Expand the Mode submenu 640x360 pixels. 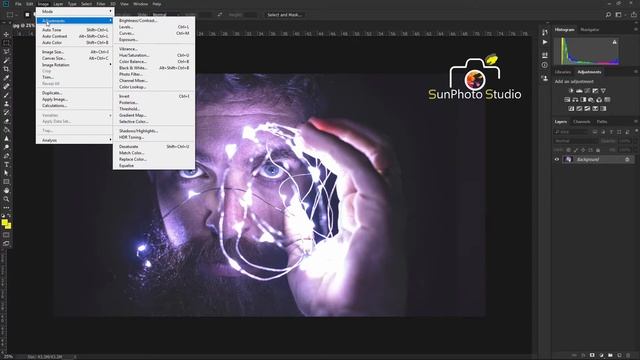click(x=75, y=11)
